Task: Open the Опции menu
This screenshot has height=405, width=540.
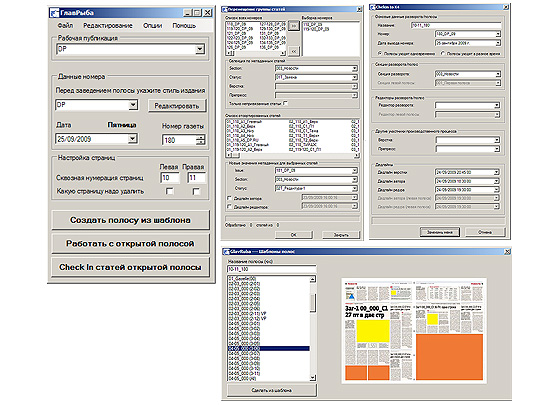Action: click(153, 25)
